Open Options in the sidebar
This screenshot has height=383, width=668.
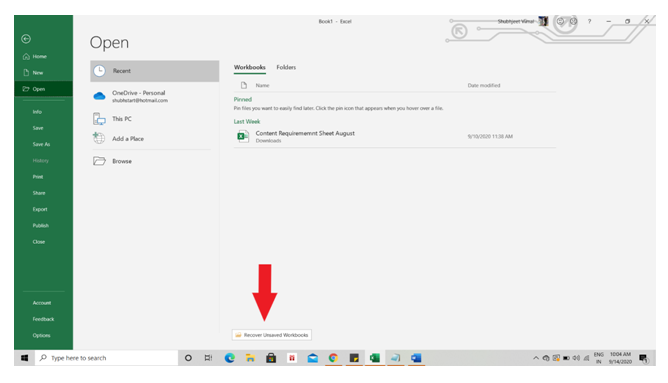41,336
